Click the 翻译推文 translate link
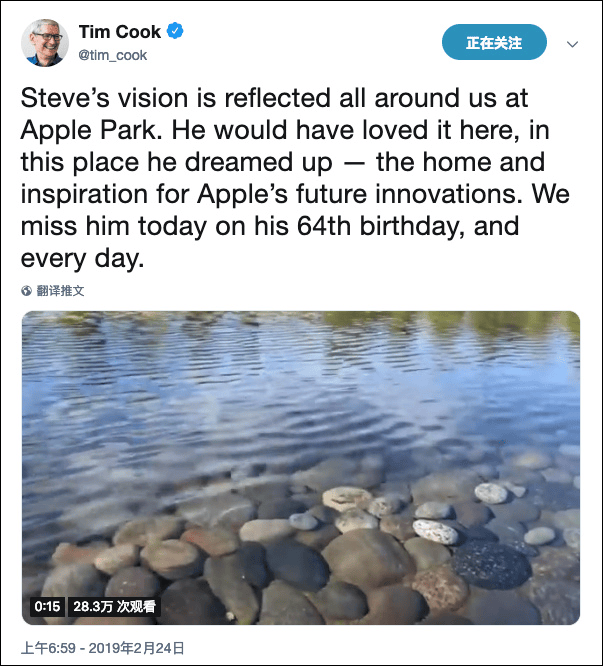Screen dimensions: 603x666 60,291
